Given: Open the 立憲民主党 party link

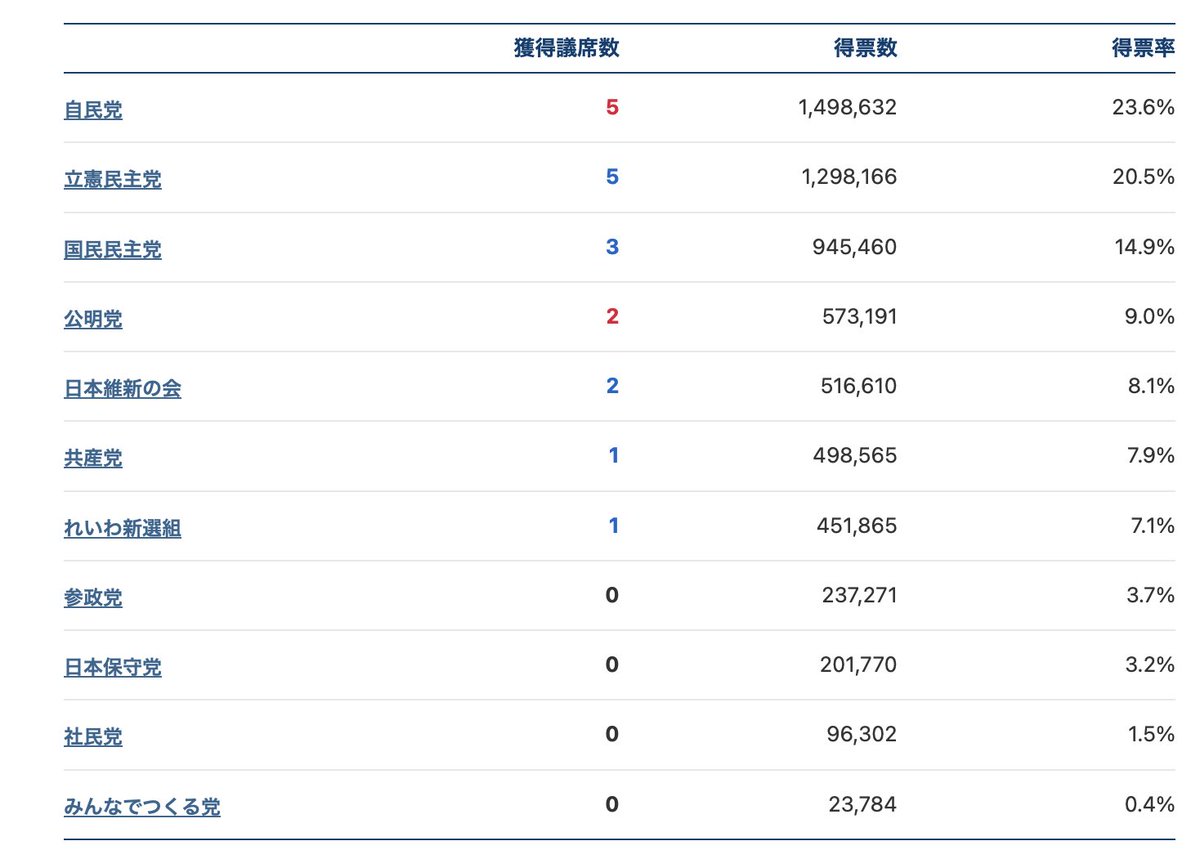Looking at the screenshot, I should click(x=113, y=180).
